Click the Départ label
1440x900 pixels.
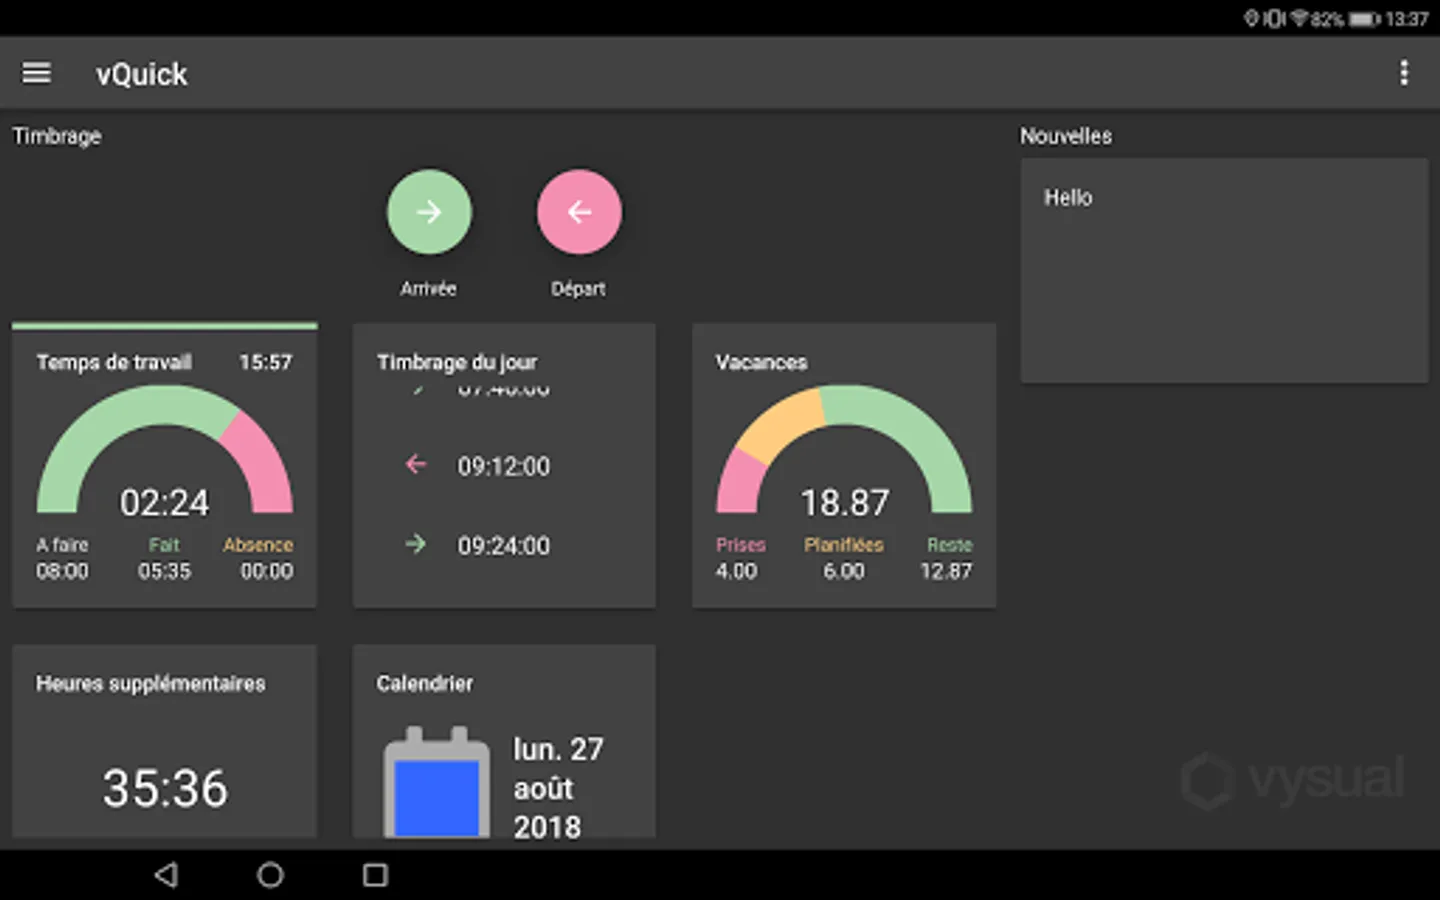coord(578,289)
